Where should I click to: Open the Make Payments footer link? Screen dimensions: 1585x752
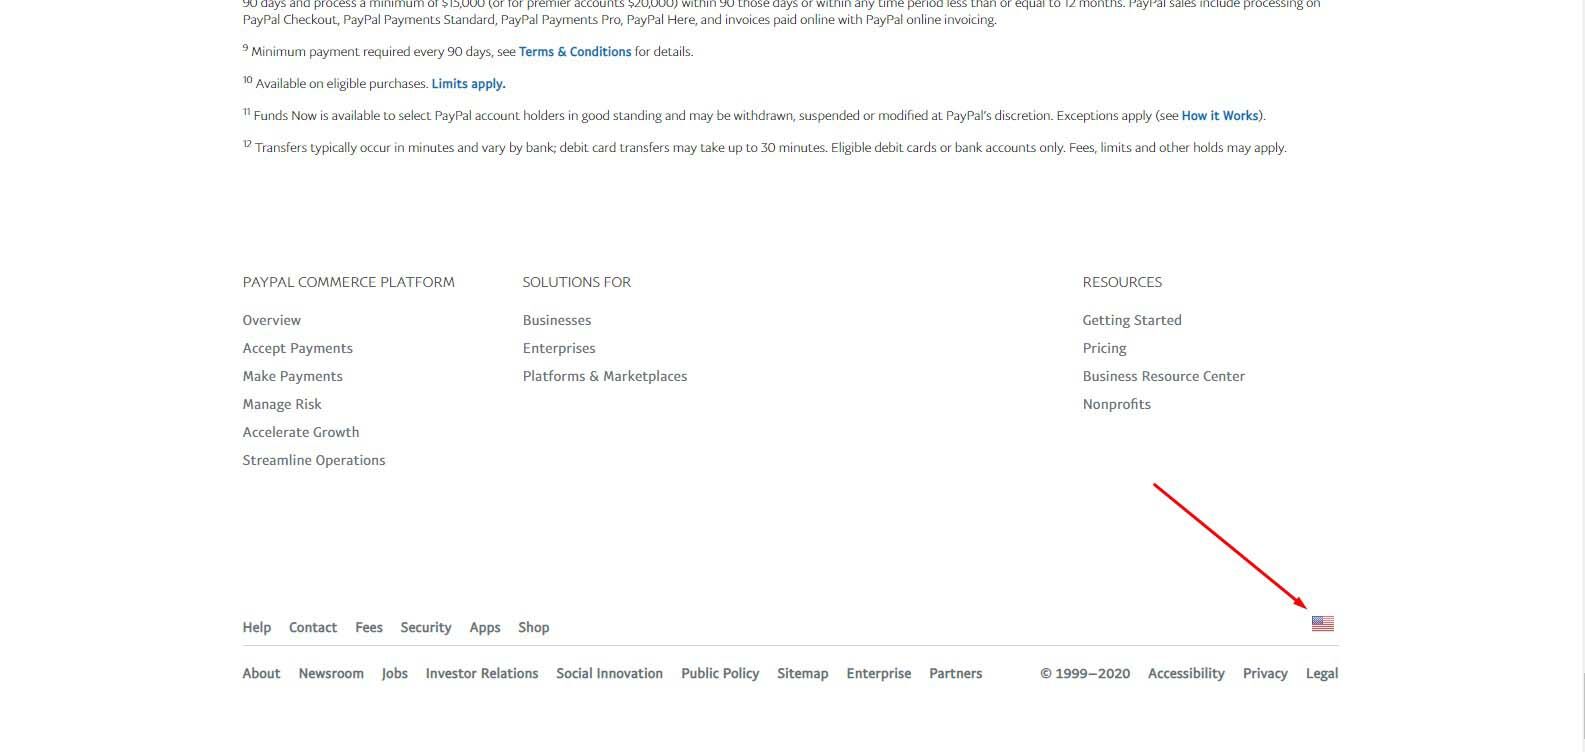point(292,376)
